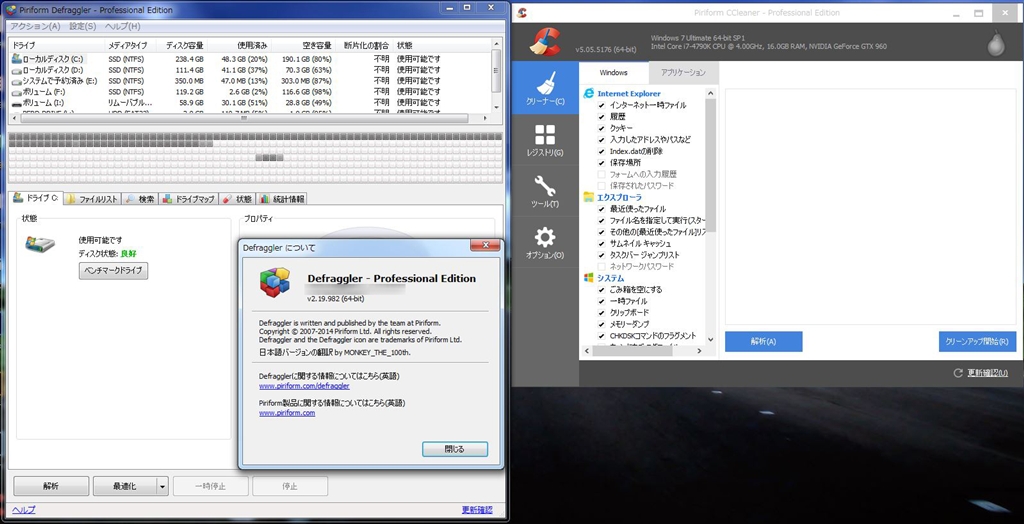Click the ボリューム (F:) drive icon
Image resolution: width=1024 pixels, height=524 pixels.
(16, 92)
